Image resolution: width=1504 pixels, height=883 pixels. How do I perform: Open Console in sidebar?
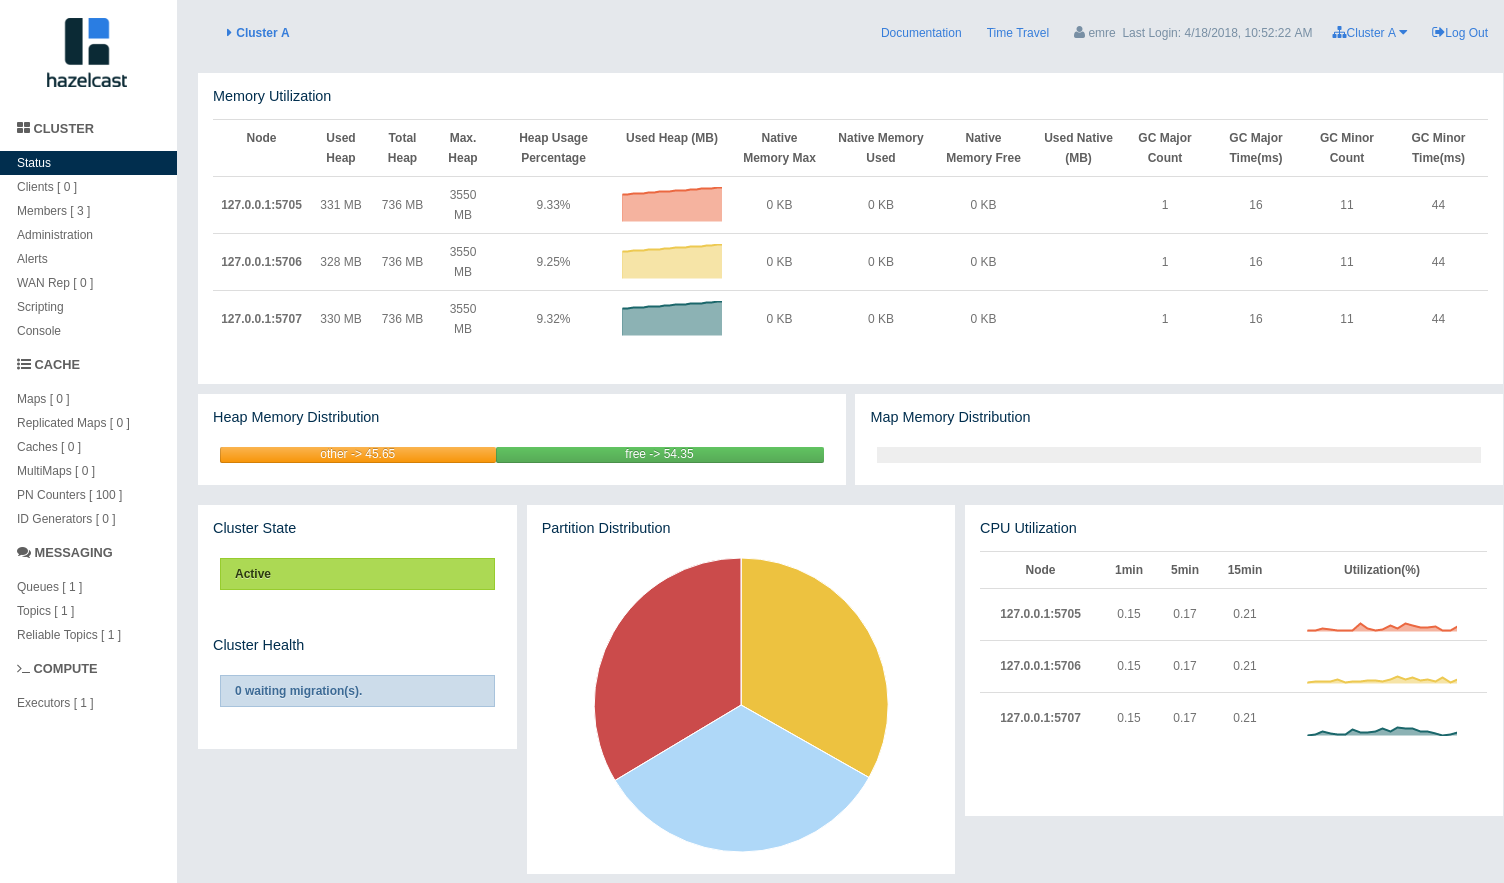click(39, 331)
